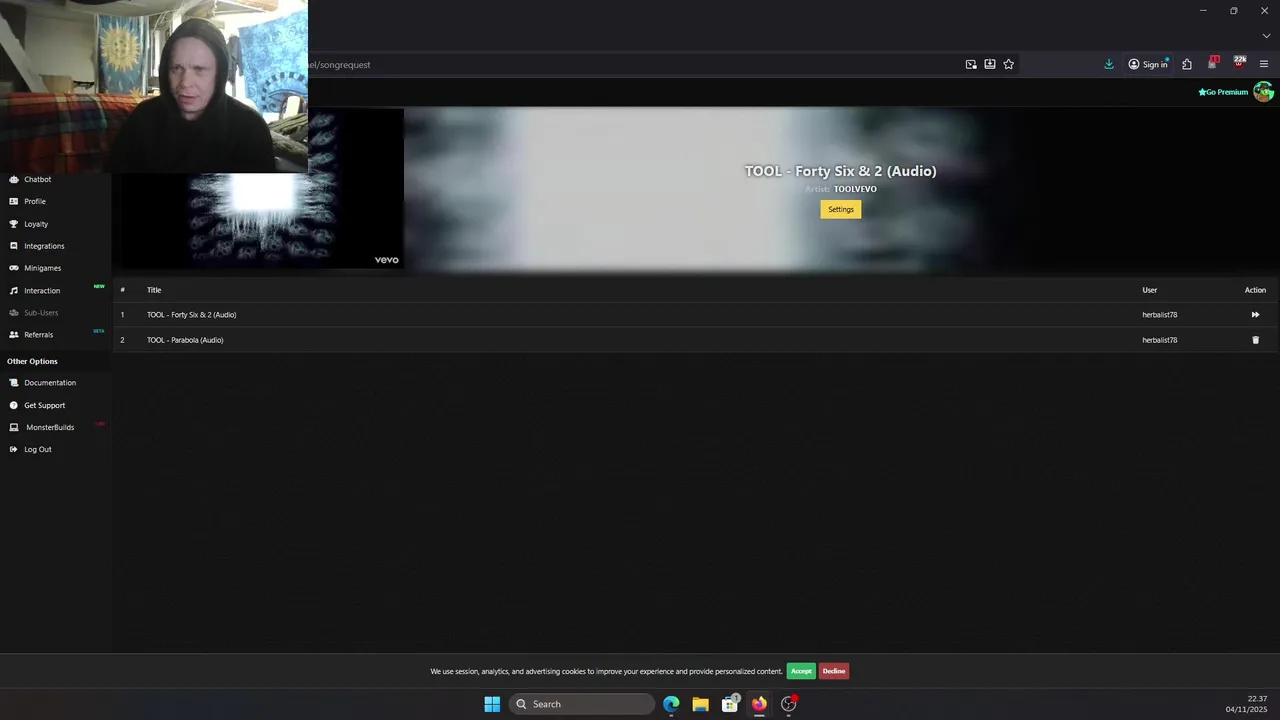Click the TOOL - Forty Six & 2 row title

(x=192, y=315)
